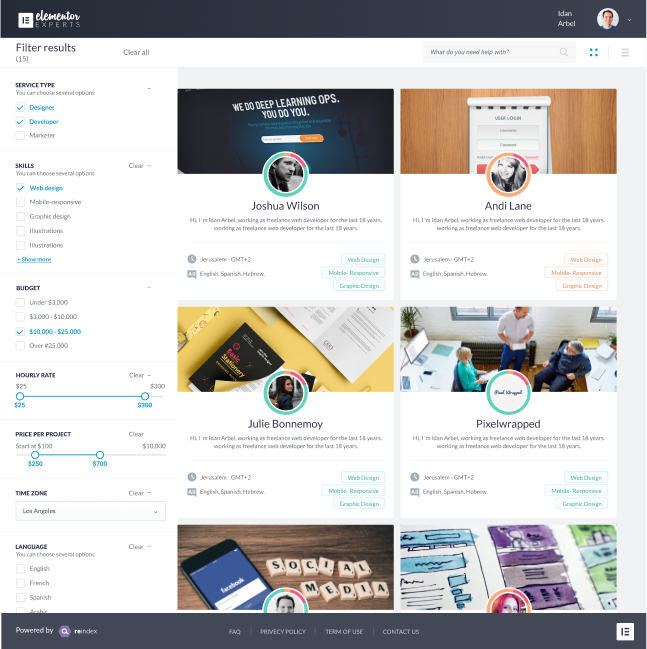Check the English language option

point(20,569)
